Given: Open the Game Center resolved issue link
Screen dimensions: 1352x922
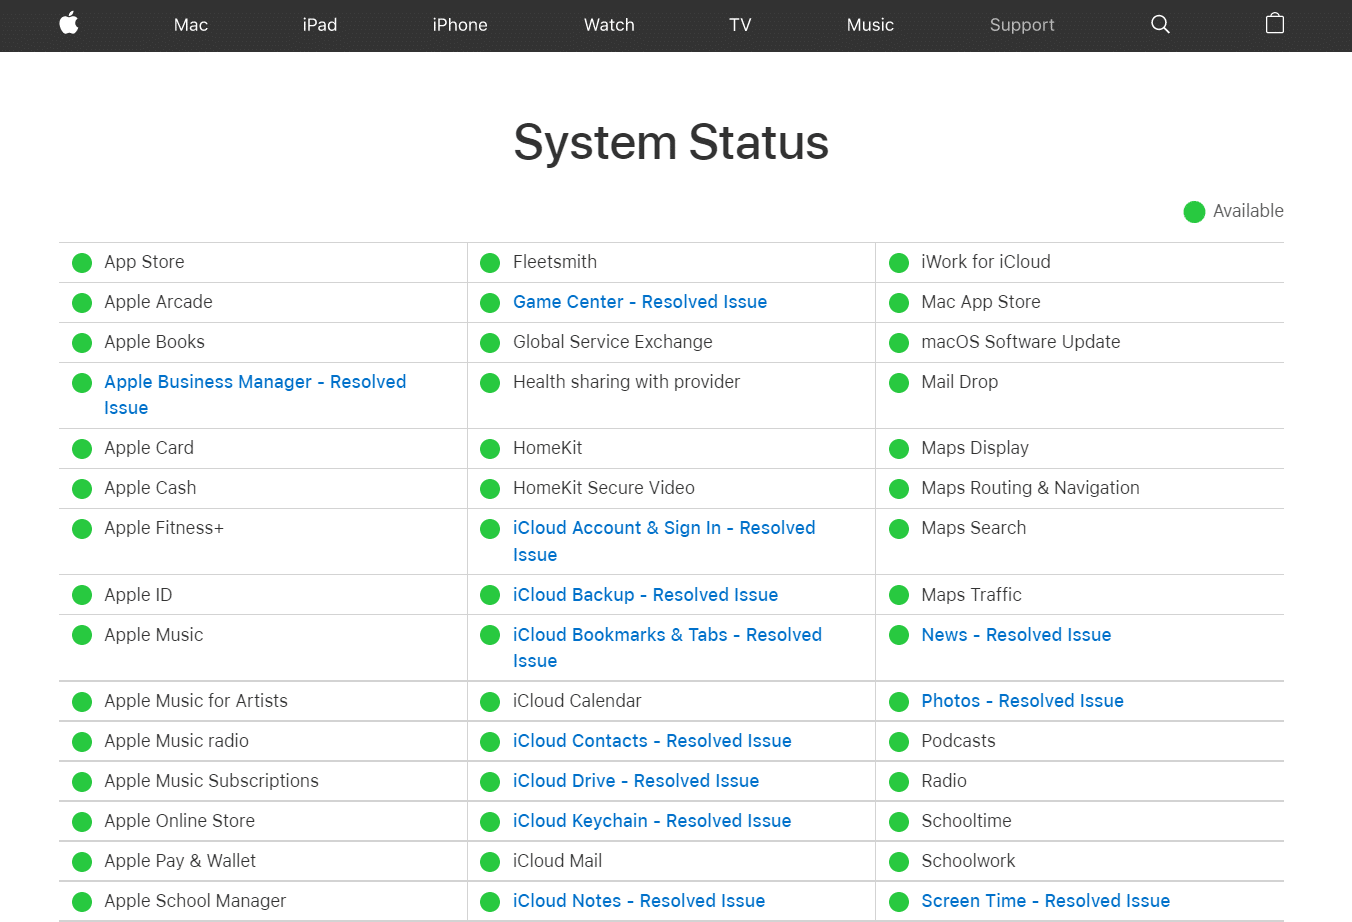Looking at the screenshot, I should coord(640,301).
